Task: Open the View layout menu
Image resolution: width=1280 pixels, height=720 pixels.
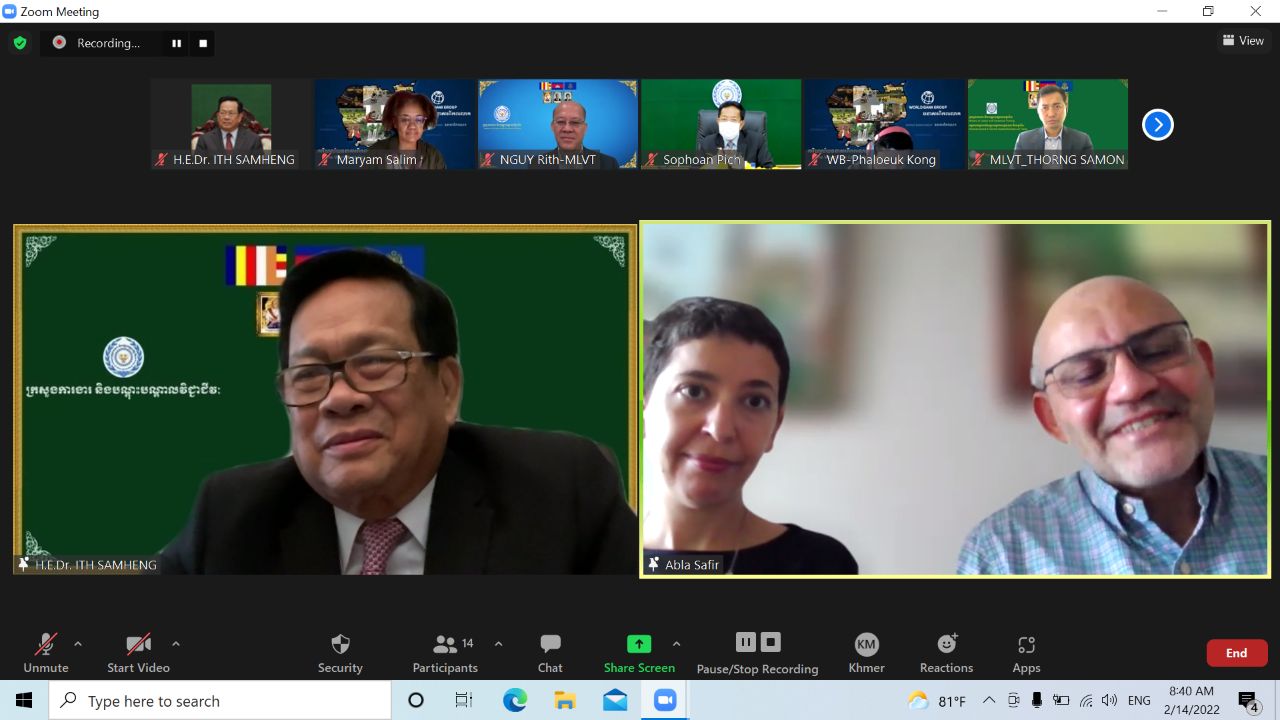Action: (x=1243, y=41)
